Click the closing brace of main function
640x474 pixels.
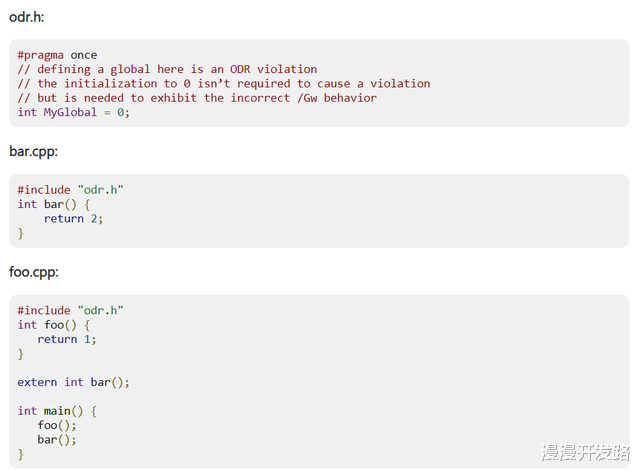[21, 454]
